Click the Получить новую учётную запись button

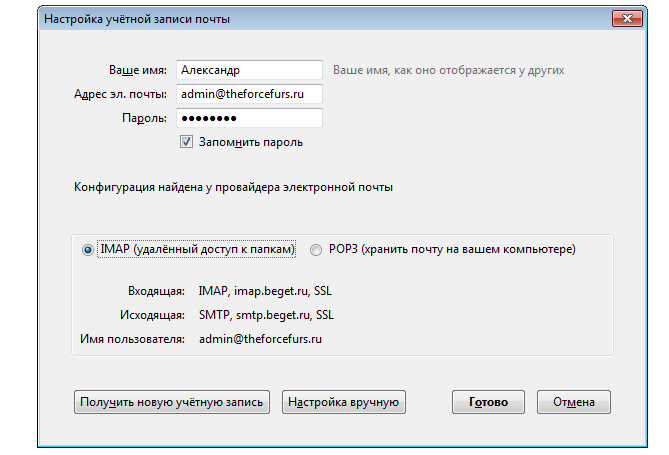click(172, 402)
